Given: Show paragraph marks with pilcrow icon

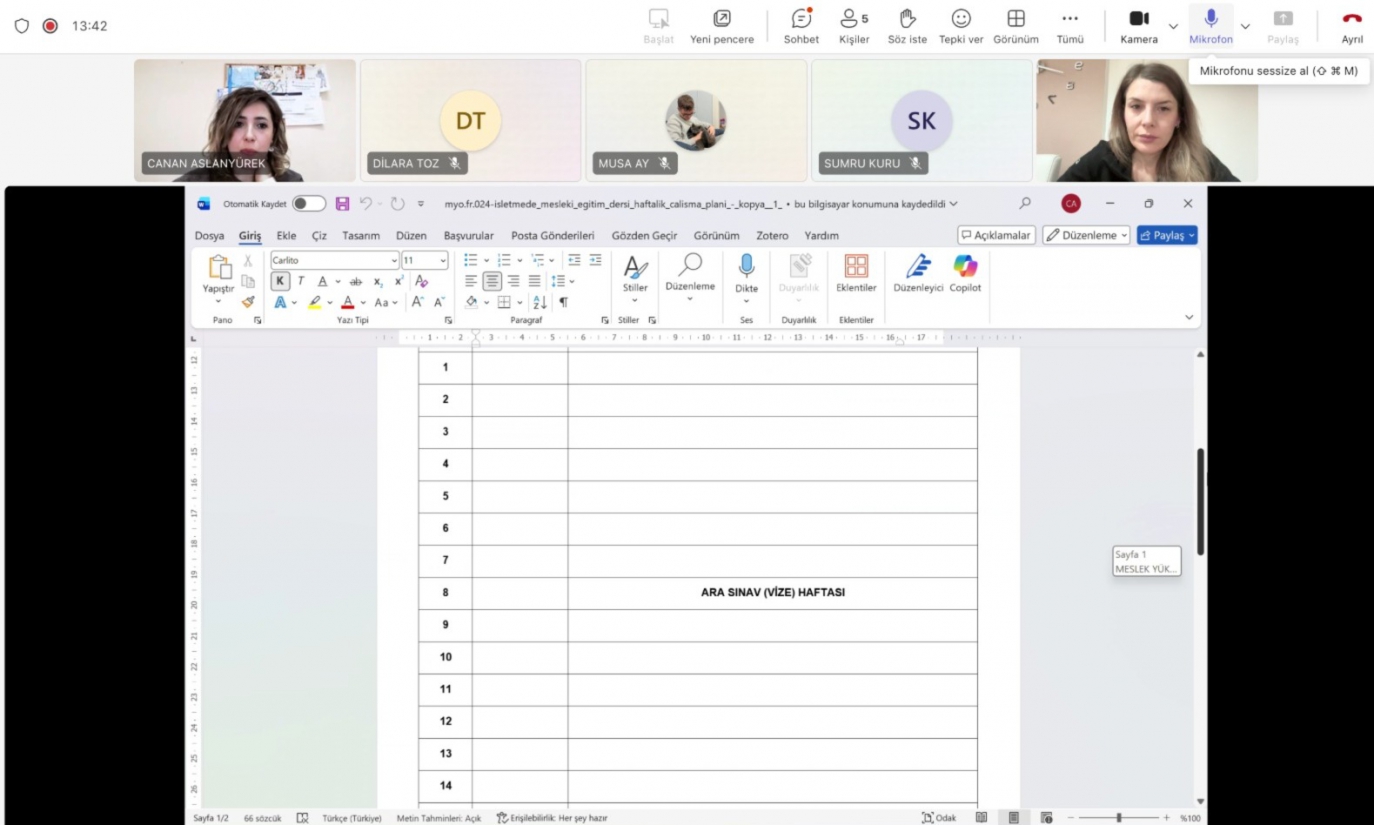Looking at the screenshot, I should (x=563, y=302).
